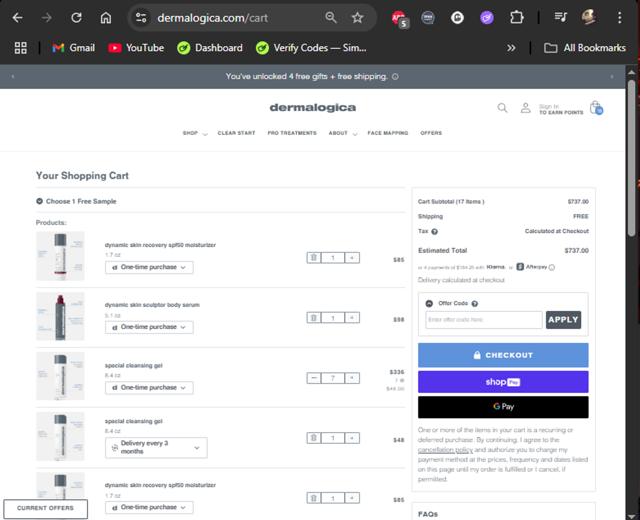Screen dimensions: 640x520
Task: Pay with the Shop Pay button
Action: [x=503, y=382]
